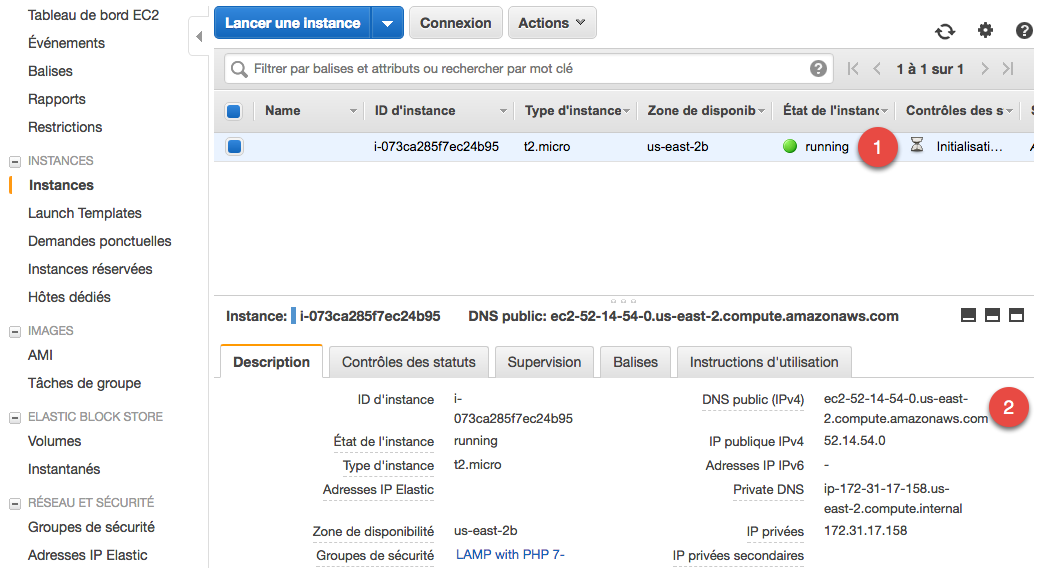Switch to the Contrôles des statuts tab
The image size is (1045, 569).
pyautogui.click(x=408, y=362)
